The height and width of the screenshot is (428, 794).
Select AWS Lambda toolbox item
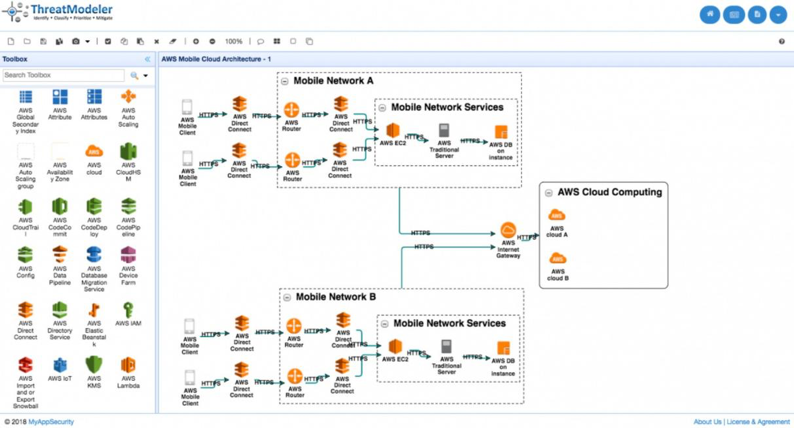128,372
